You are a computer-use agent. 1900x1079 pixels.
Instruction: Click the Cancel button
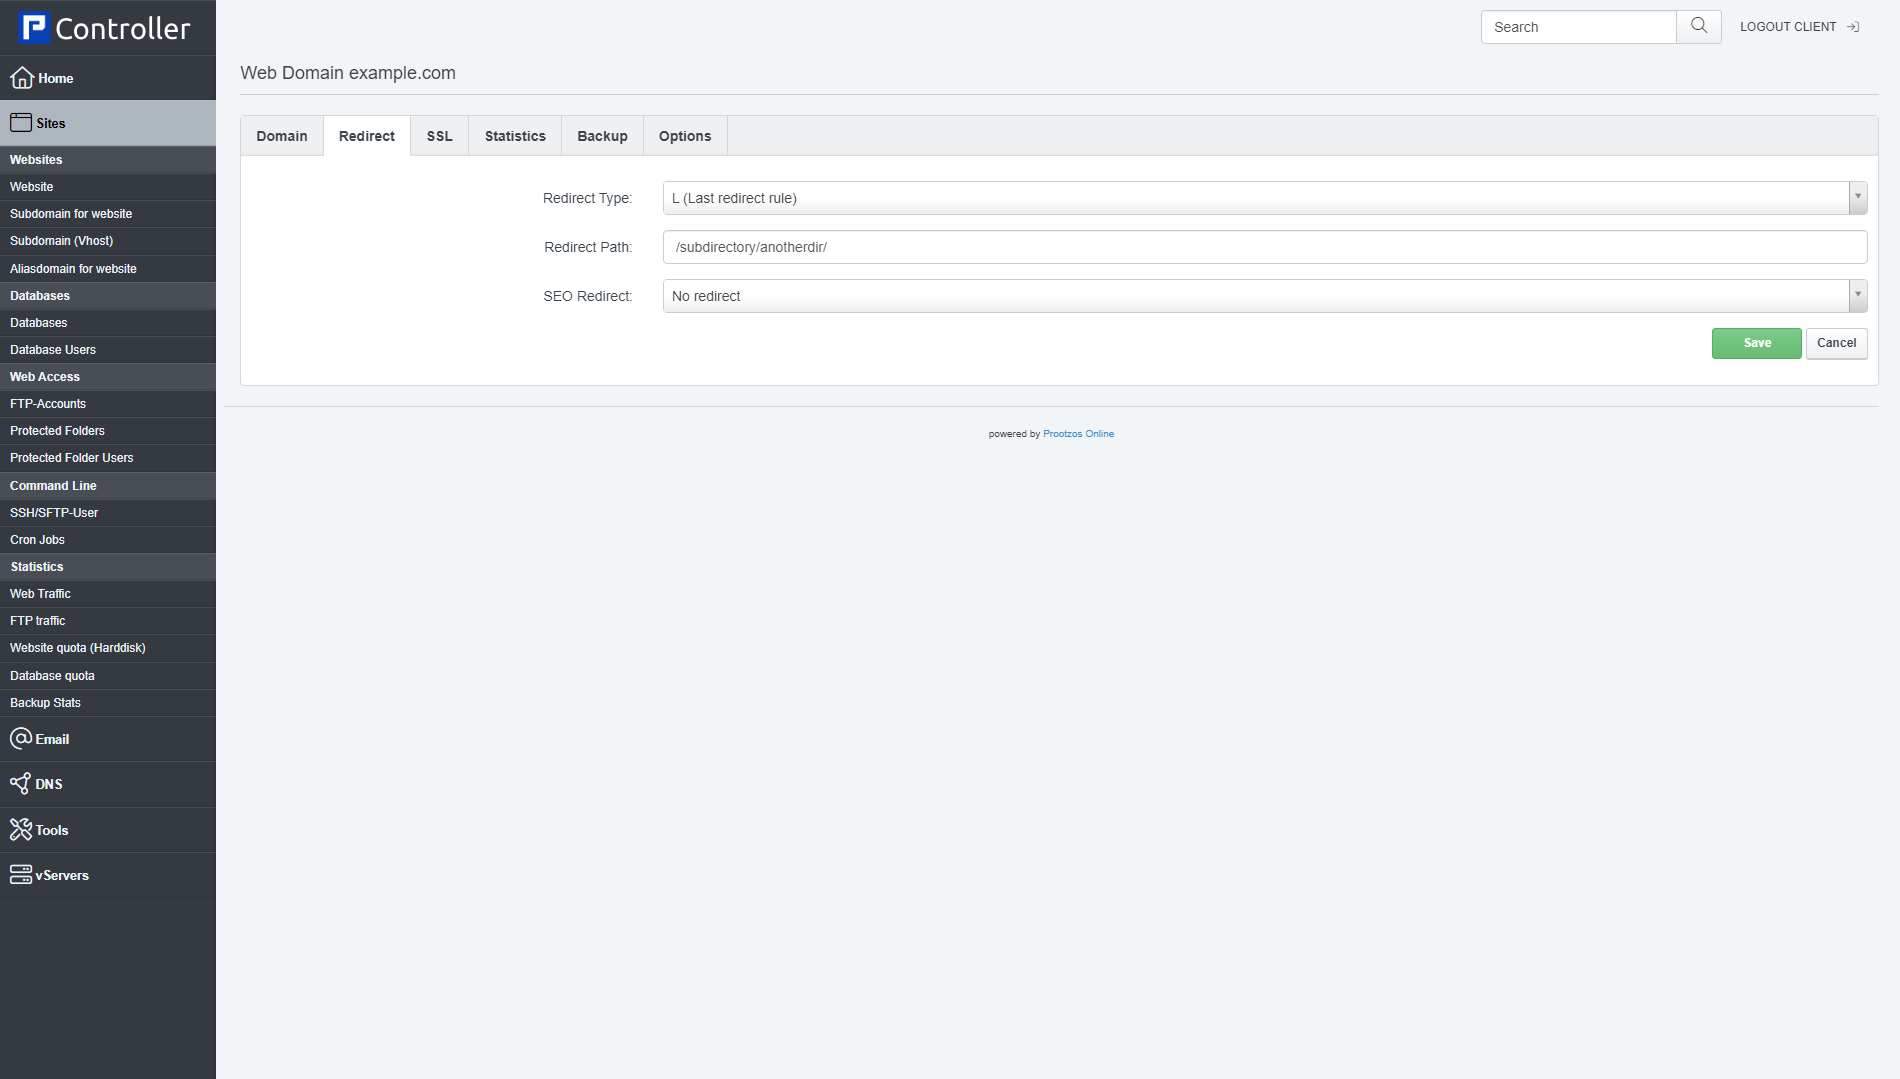point(1836,343)
